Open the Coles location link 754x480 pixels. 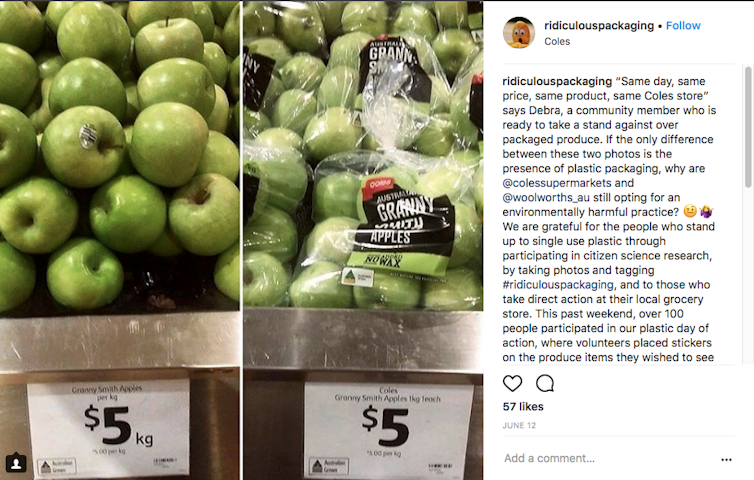557,41
